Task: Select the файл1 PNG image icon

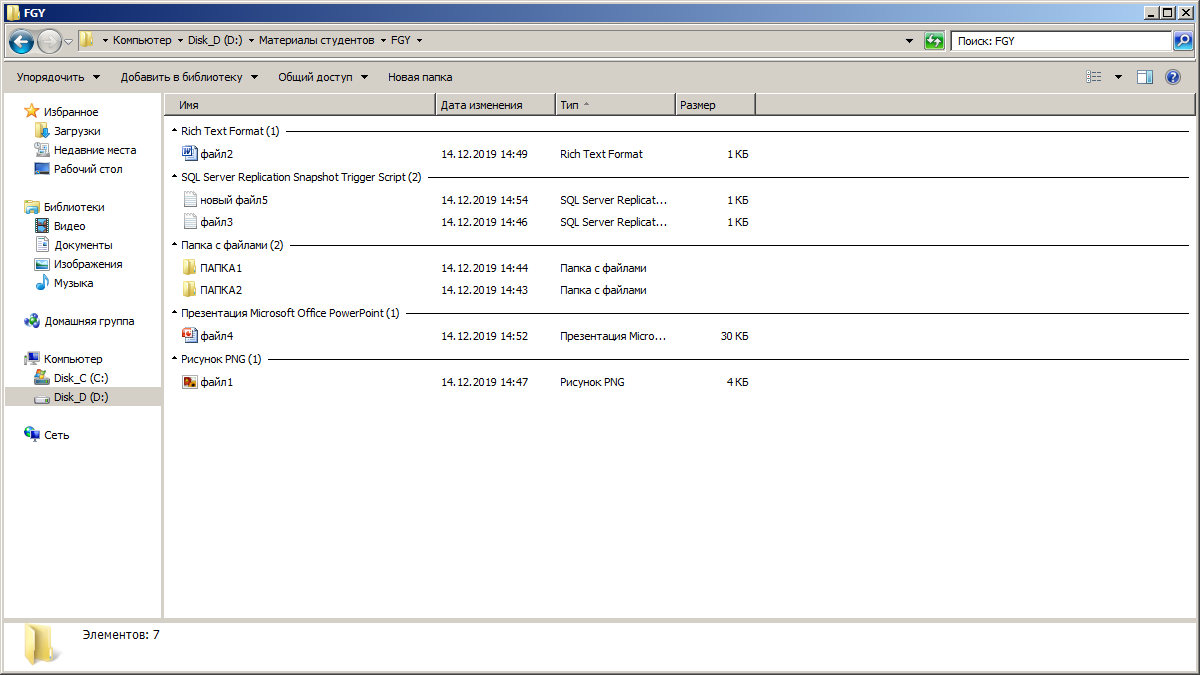Action: [190, 381]
